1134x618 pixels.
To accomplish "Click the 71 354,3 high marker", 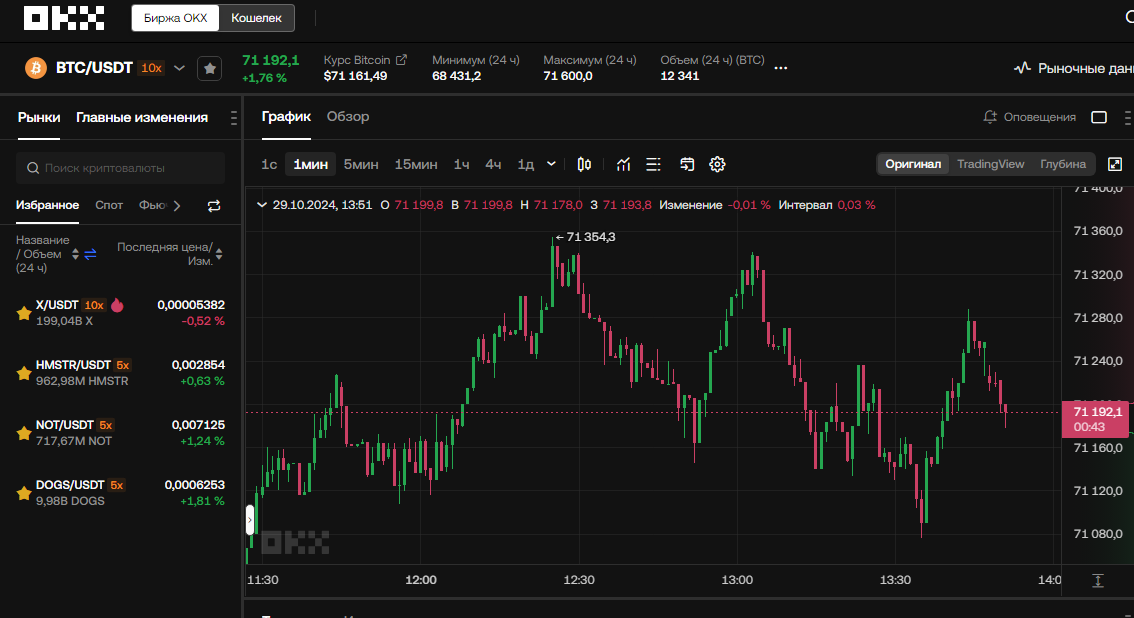I will (585, 237).
